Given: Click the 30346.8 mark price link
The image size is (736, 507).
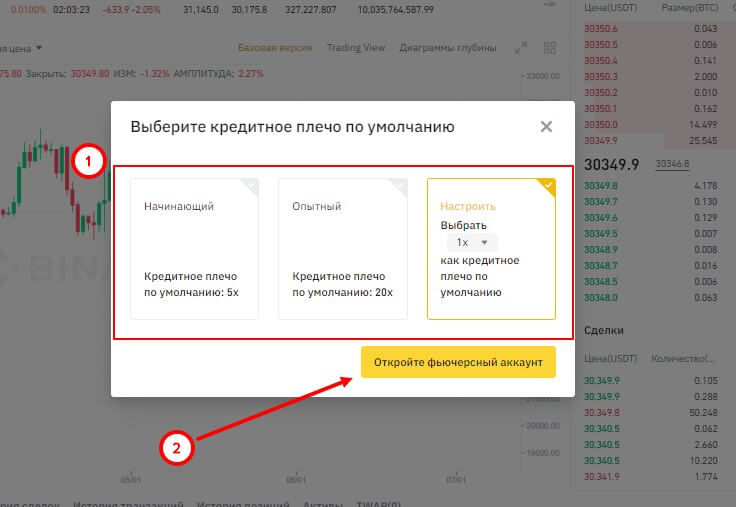Looking at the screenshot, I should click(x=671, y=164).
